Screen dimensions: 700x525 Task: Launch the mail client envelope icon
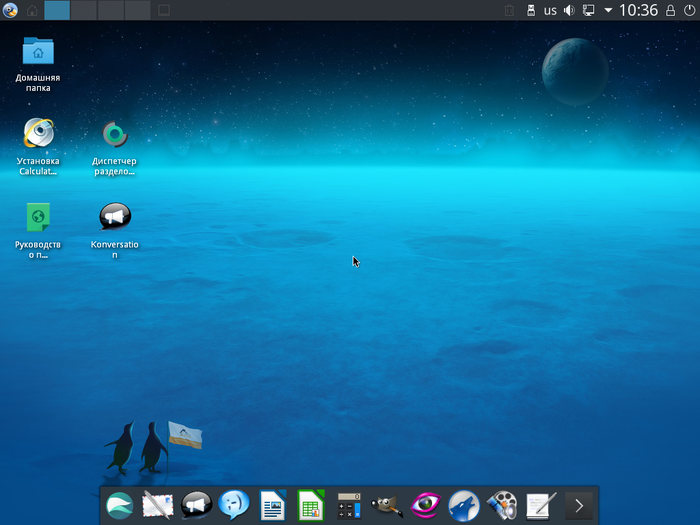158,505
